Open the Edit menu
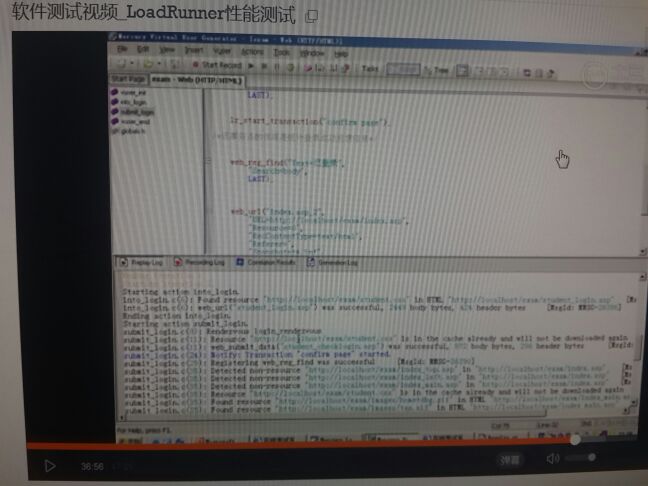Image resolution: width=648 pixels, height=486 pixels. click(143, 50)
